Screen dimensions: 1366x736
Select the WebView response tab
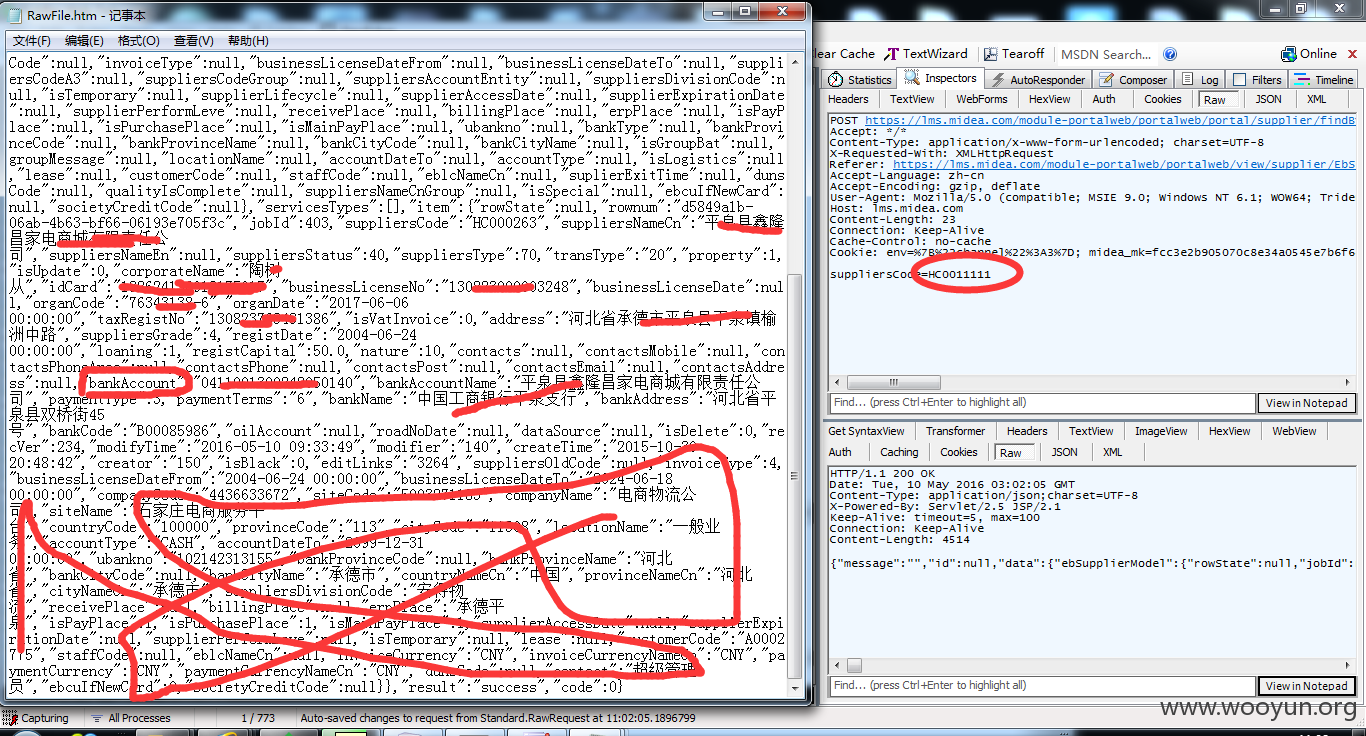click(x=1294, y=431)
